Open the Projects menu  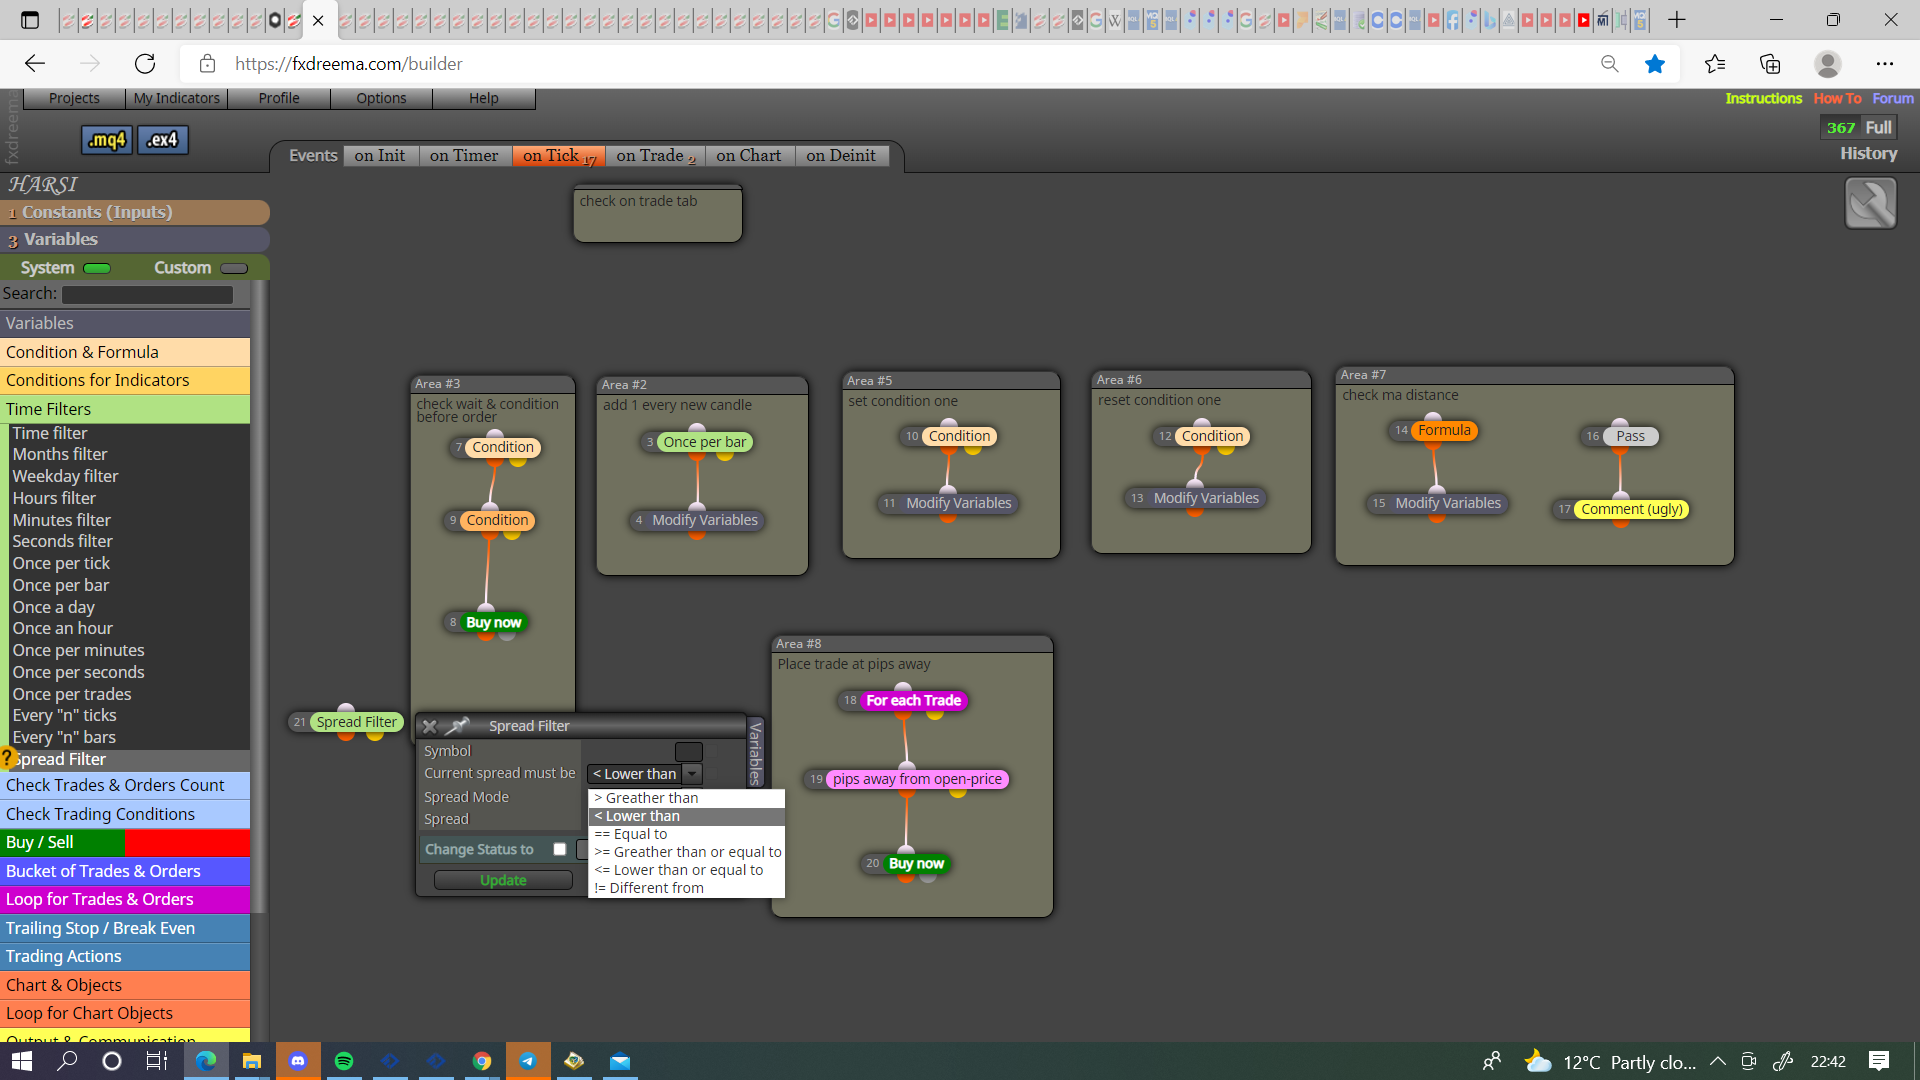pos(74,98)
